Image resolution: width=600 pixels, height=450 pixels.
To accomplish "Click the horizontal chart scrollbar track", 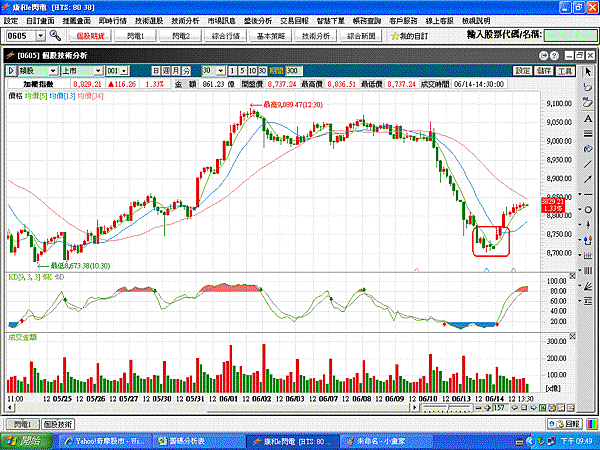I will 214,408.
